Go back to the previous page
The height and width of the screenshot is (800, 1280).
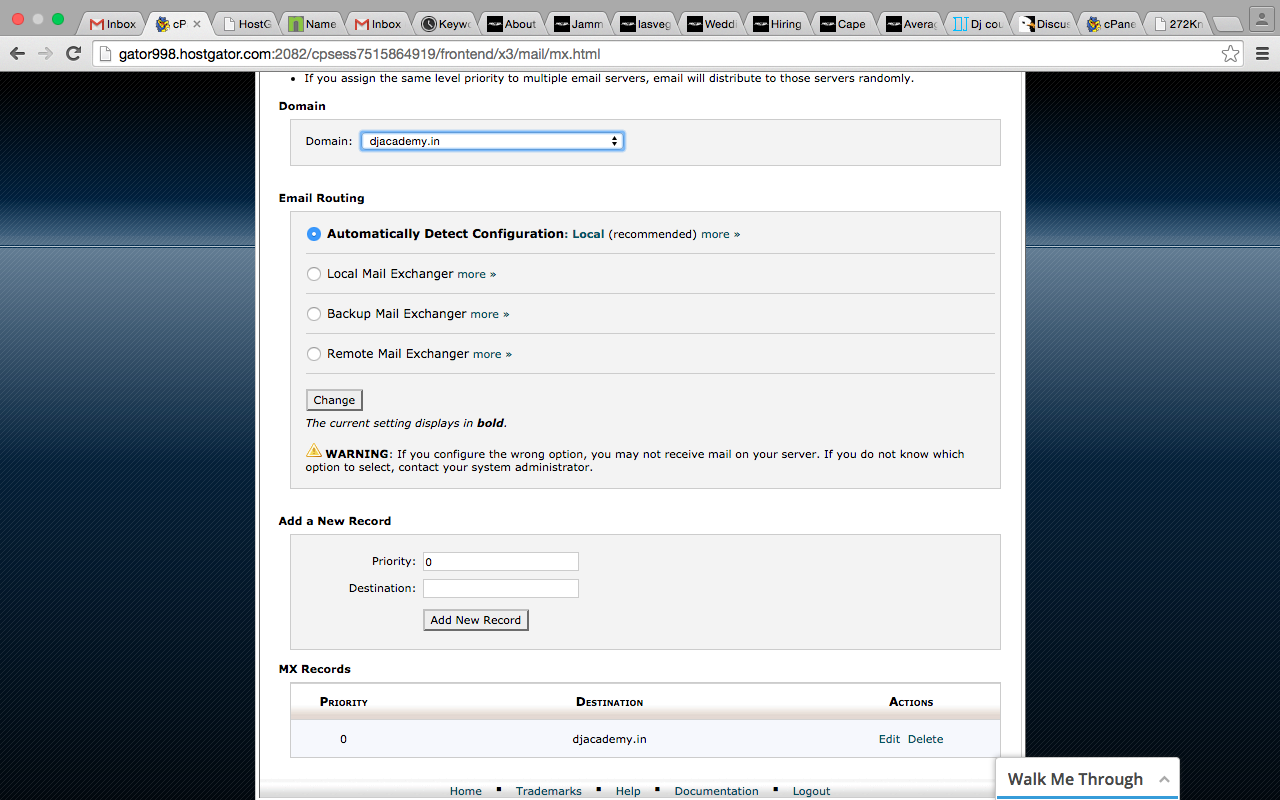(18, 53)
